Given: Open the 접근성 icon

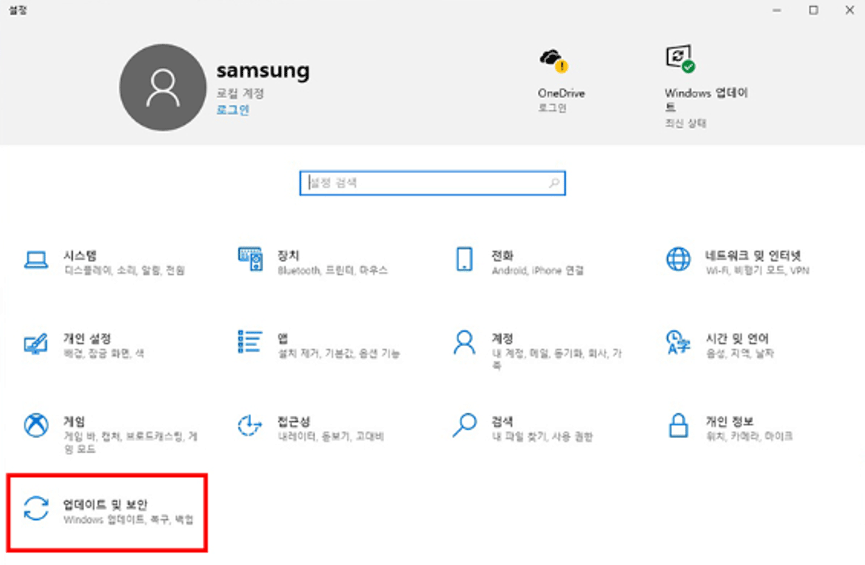Looking at the screenshot, I should click(x=249, y=425).
